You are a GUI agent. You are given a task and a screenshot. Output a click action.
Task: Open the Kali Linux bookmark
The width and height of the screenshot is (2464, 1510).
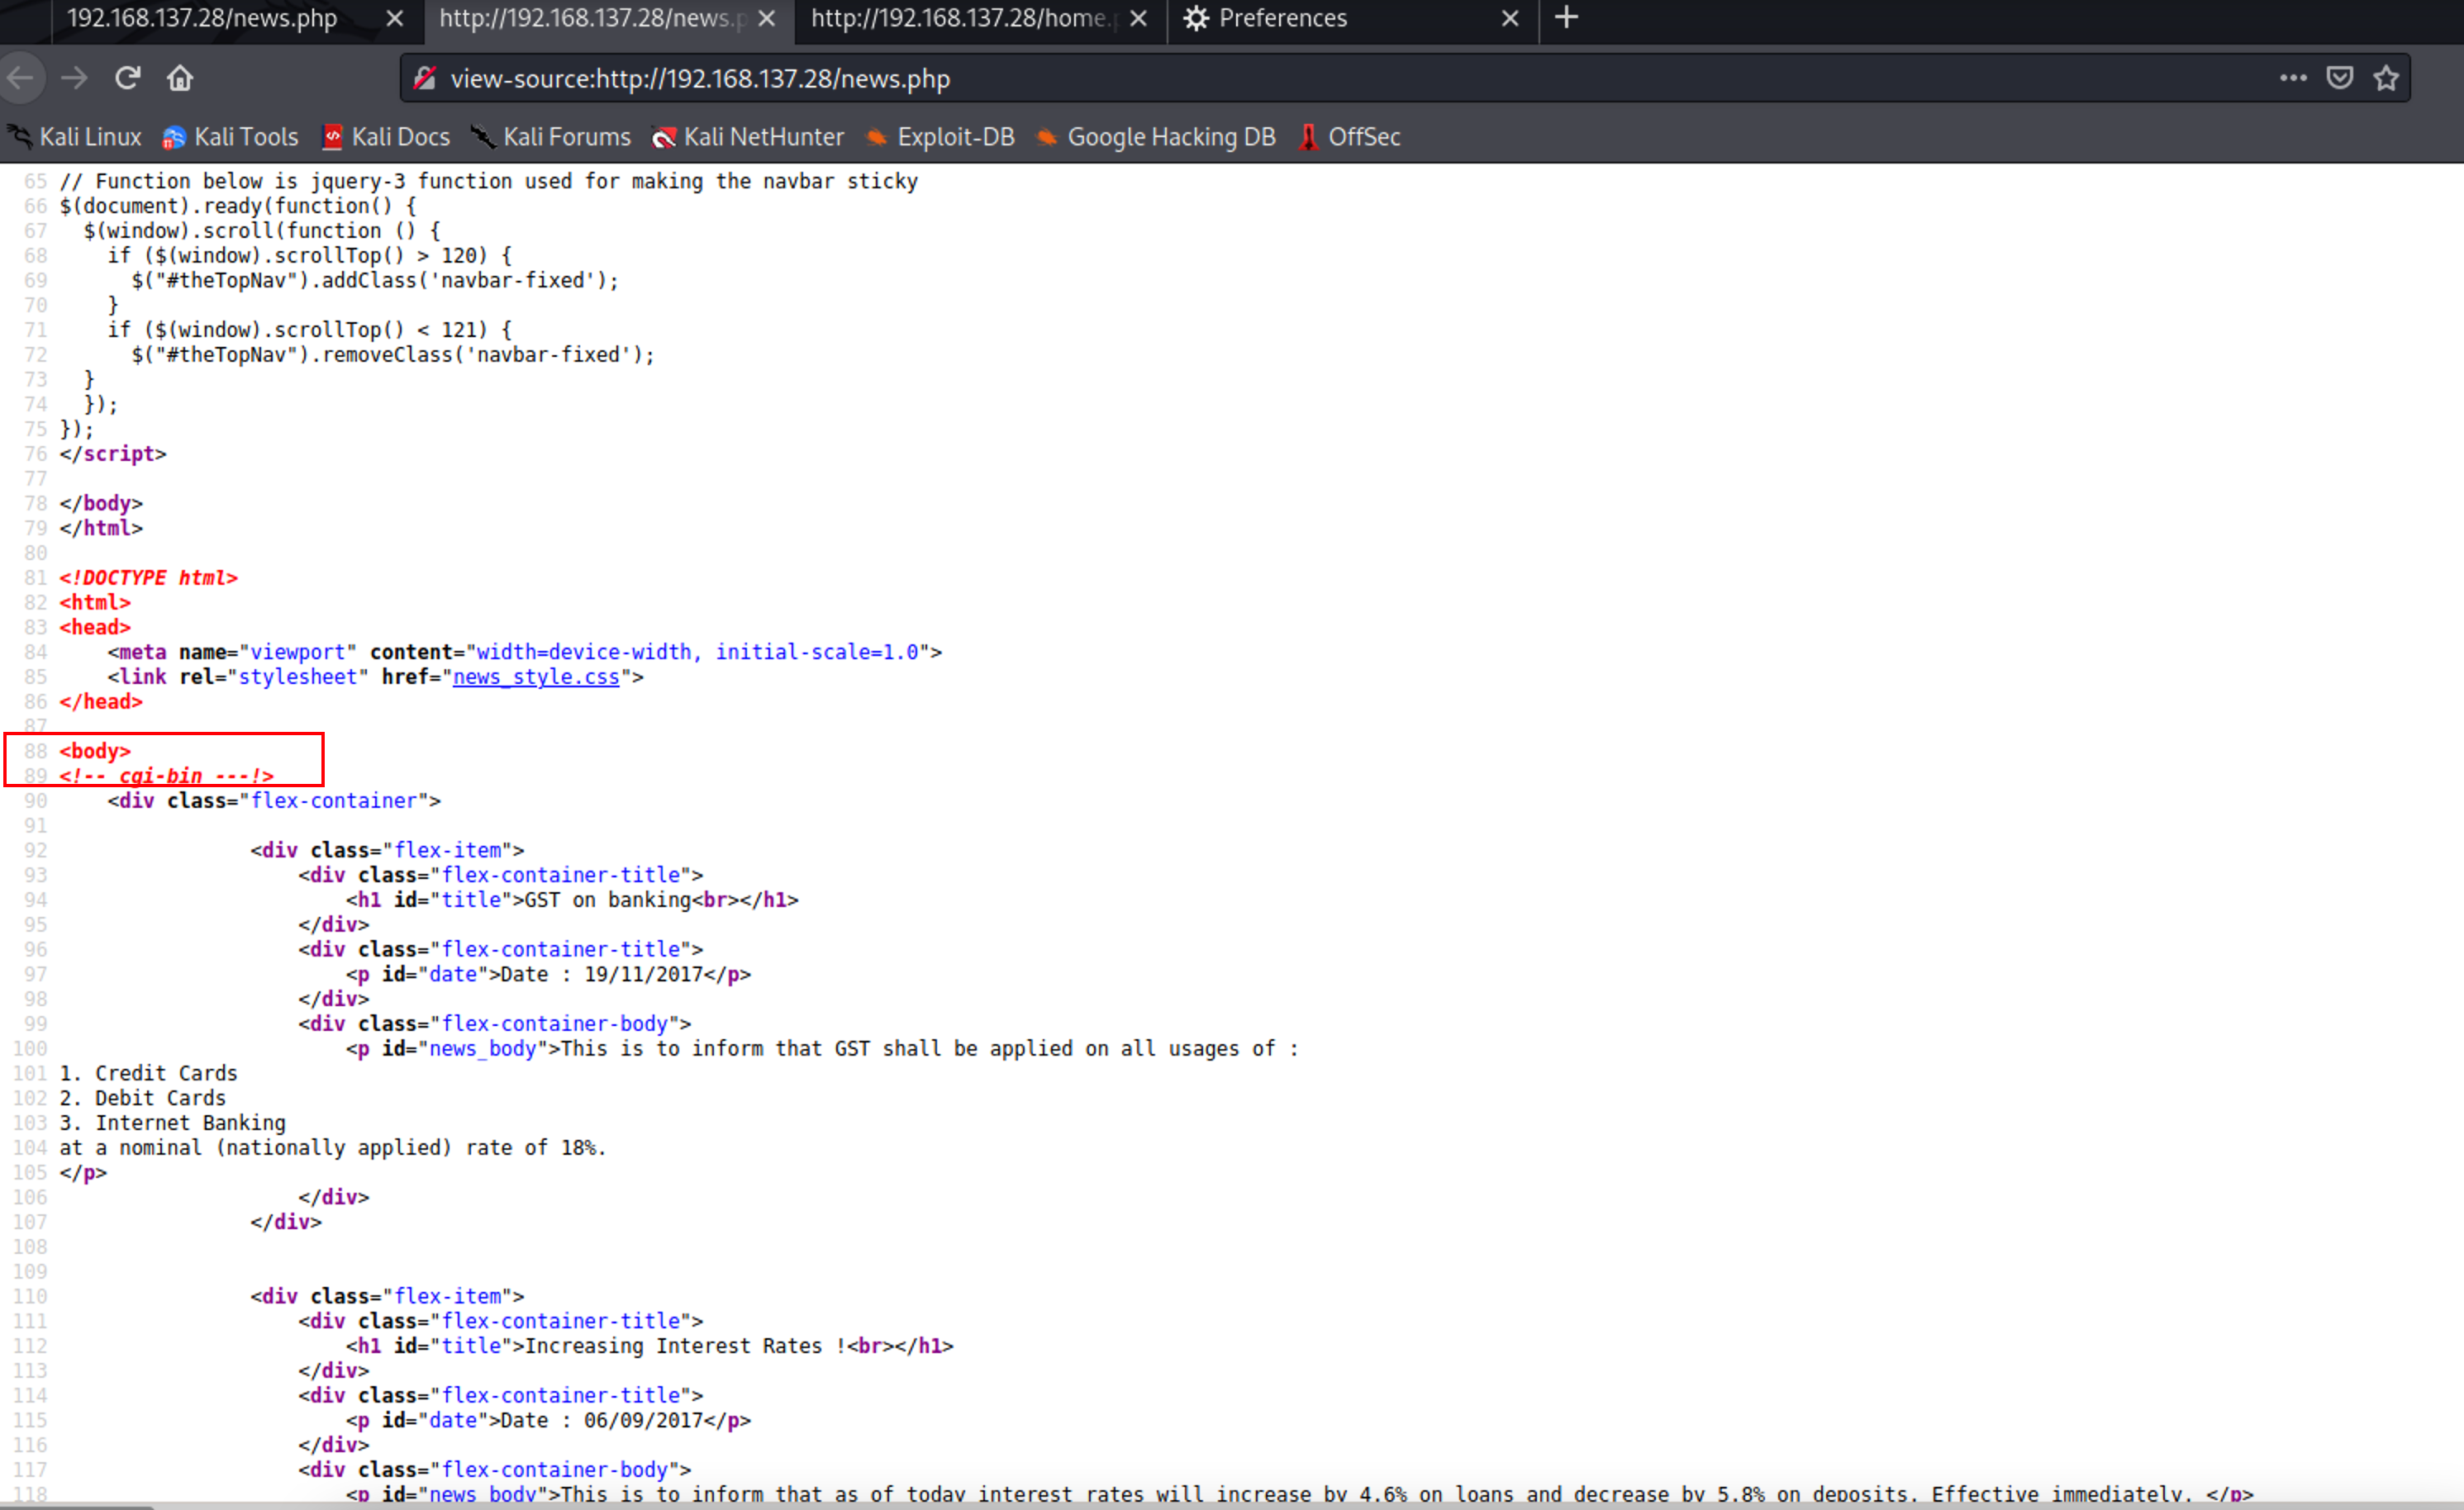(75, 137)
